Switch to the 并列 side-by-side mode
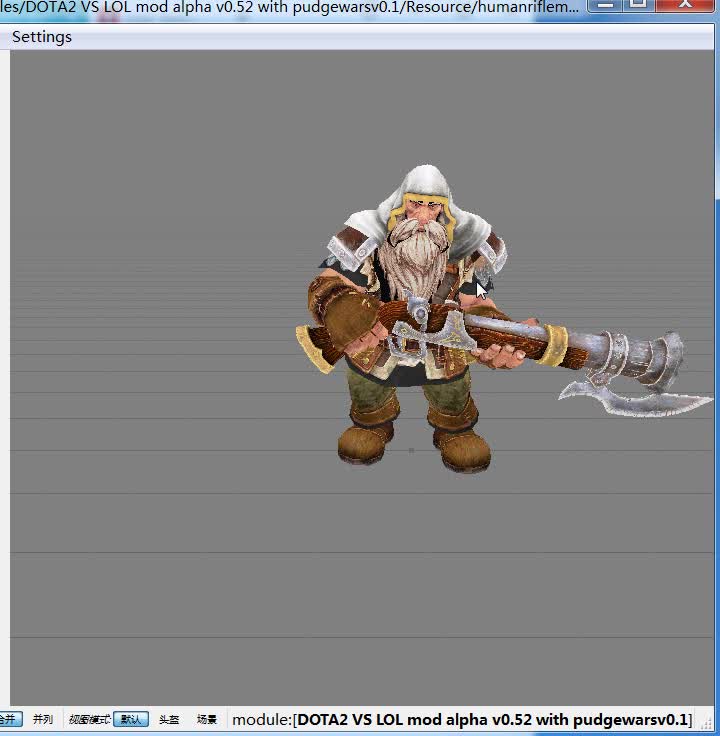The width and height of the screenshot is (720, 736). (x=43, y=719)
